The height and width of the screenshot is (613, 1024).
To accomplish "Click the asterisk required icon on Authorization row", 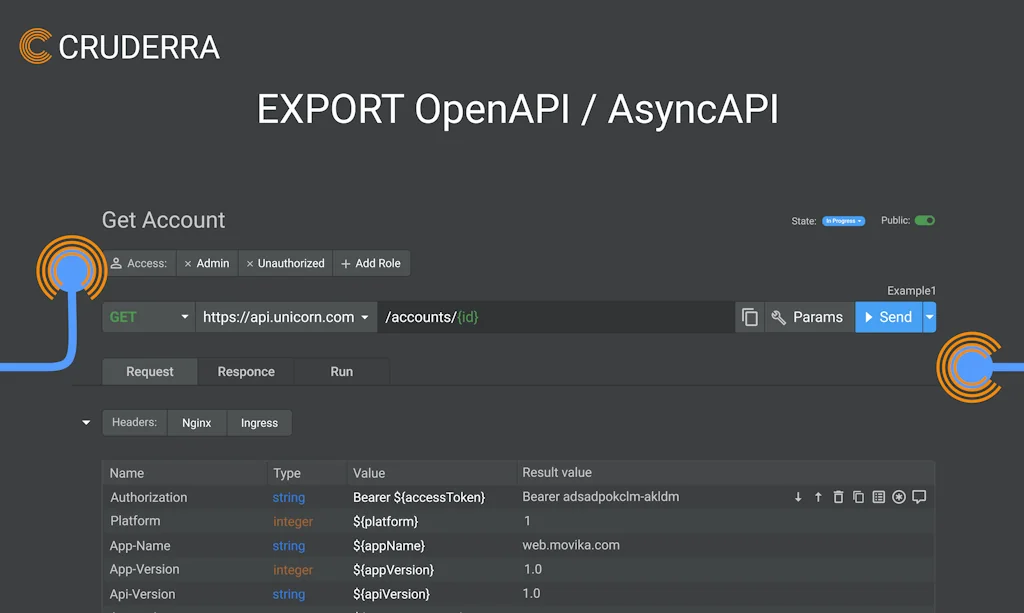I will point(899,497).
